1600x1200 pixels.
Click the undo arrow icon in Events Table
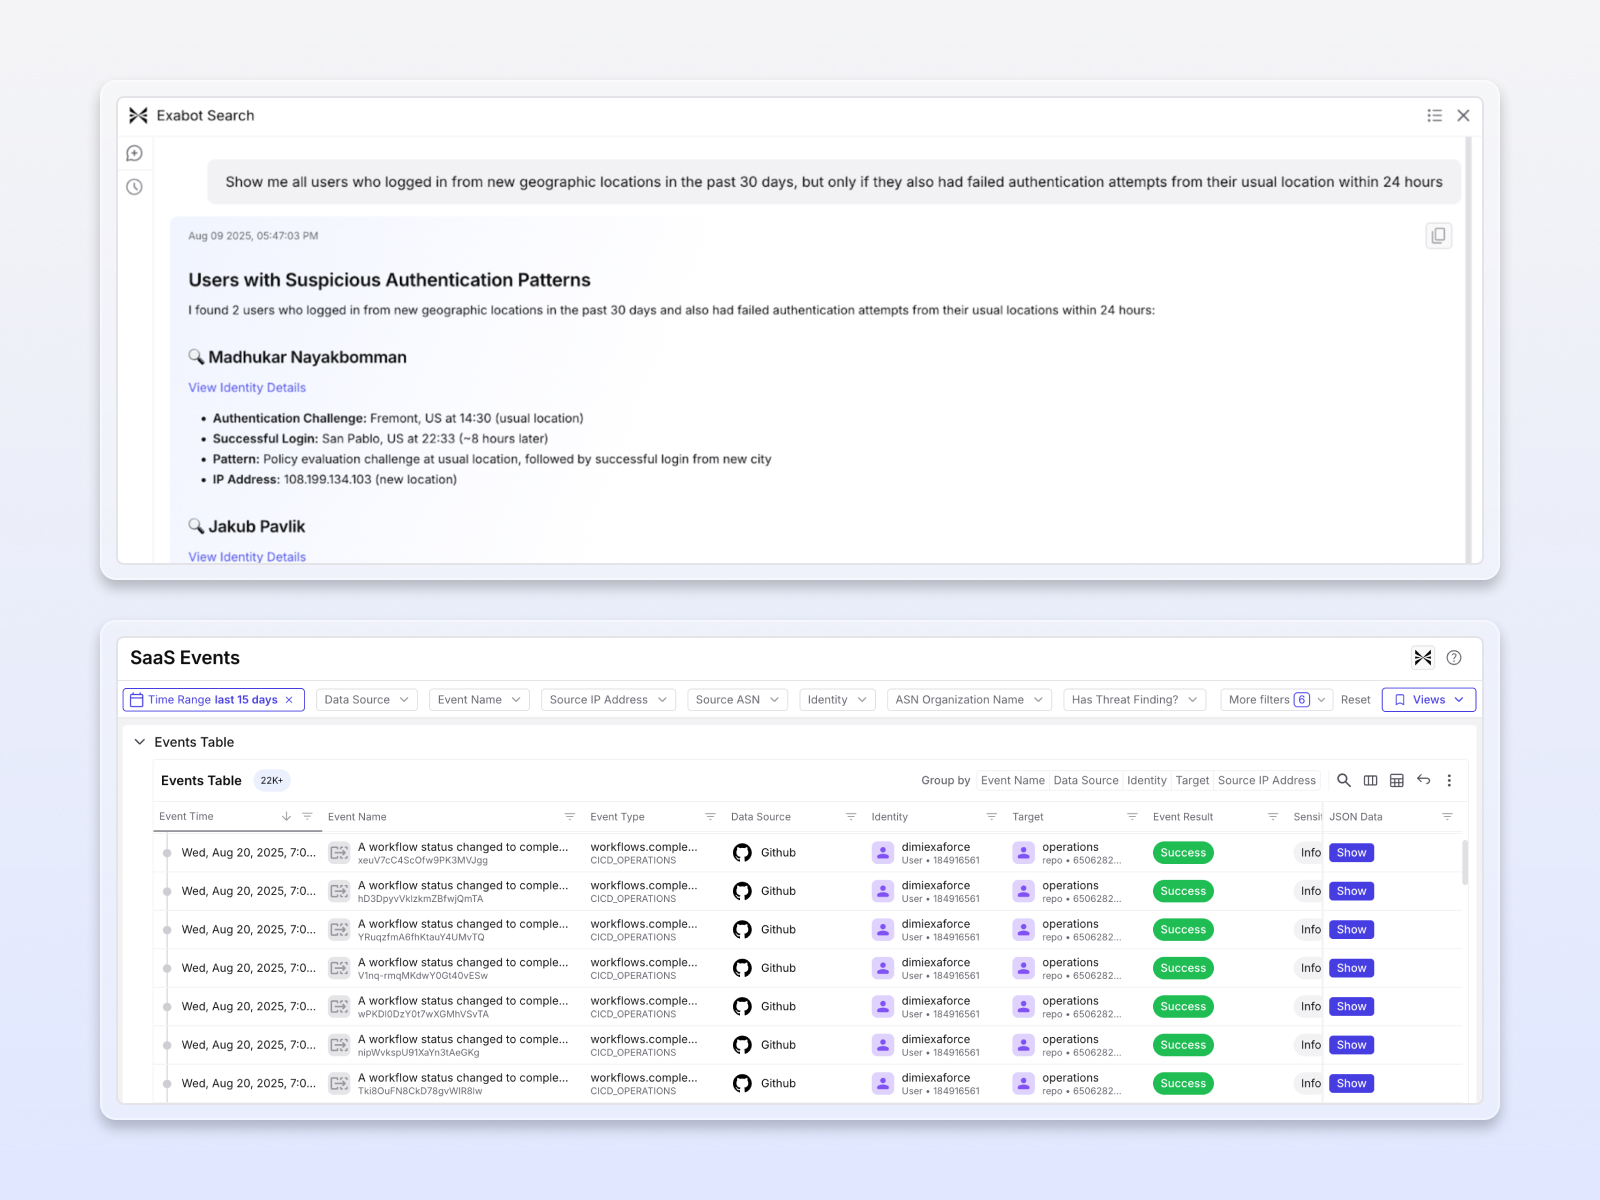[x=1423, y=780]
